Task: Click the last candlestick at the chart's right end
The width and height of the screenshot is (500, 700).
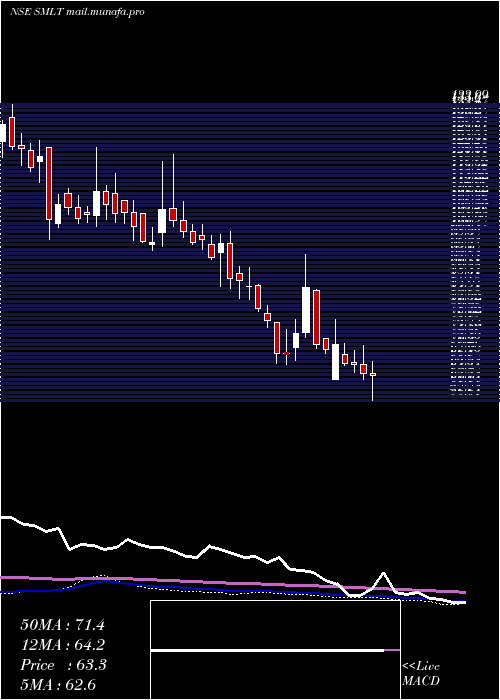Action: [373, 381]
